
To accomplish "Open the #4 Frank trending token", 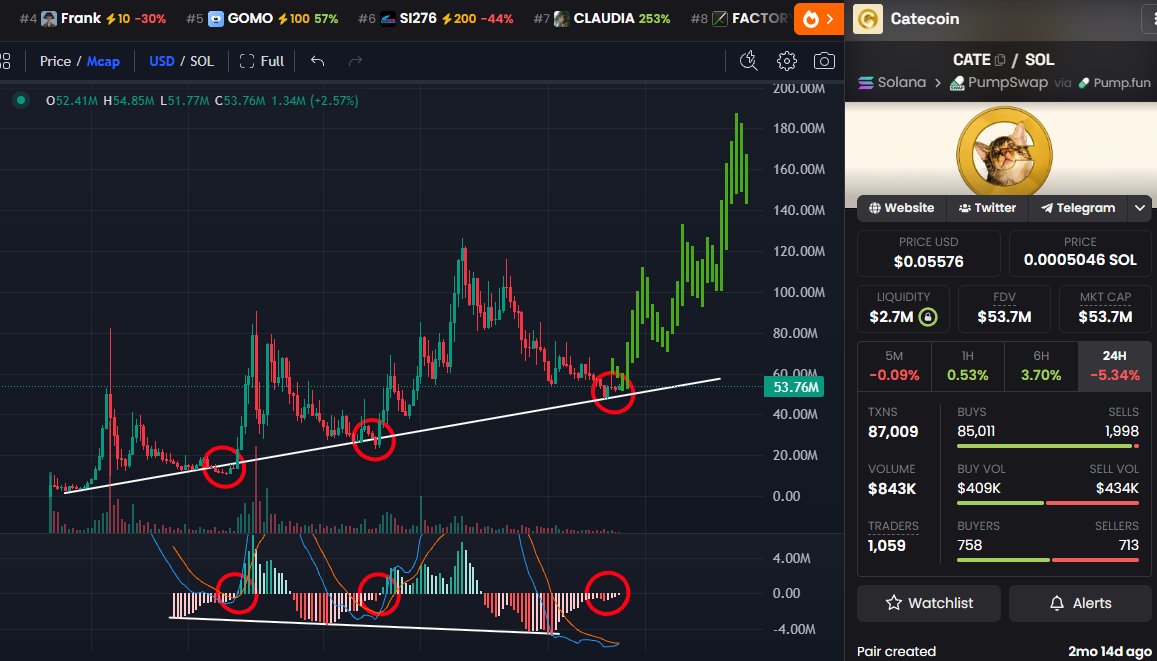I will click(x=92, y=18).
